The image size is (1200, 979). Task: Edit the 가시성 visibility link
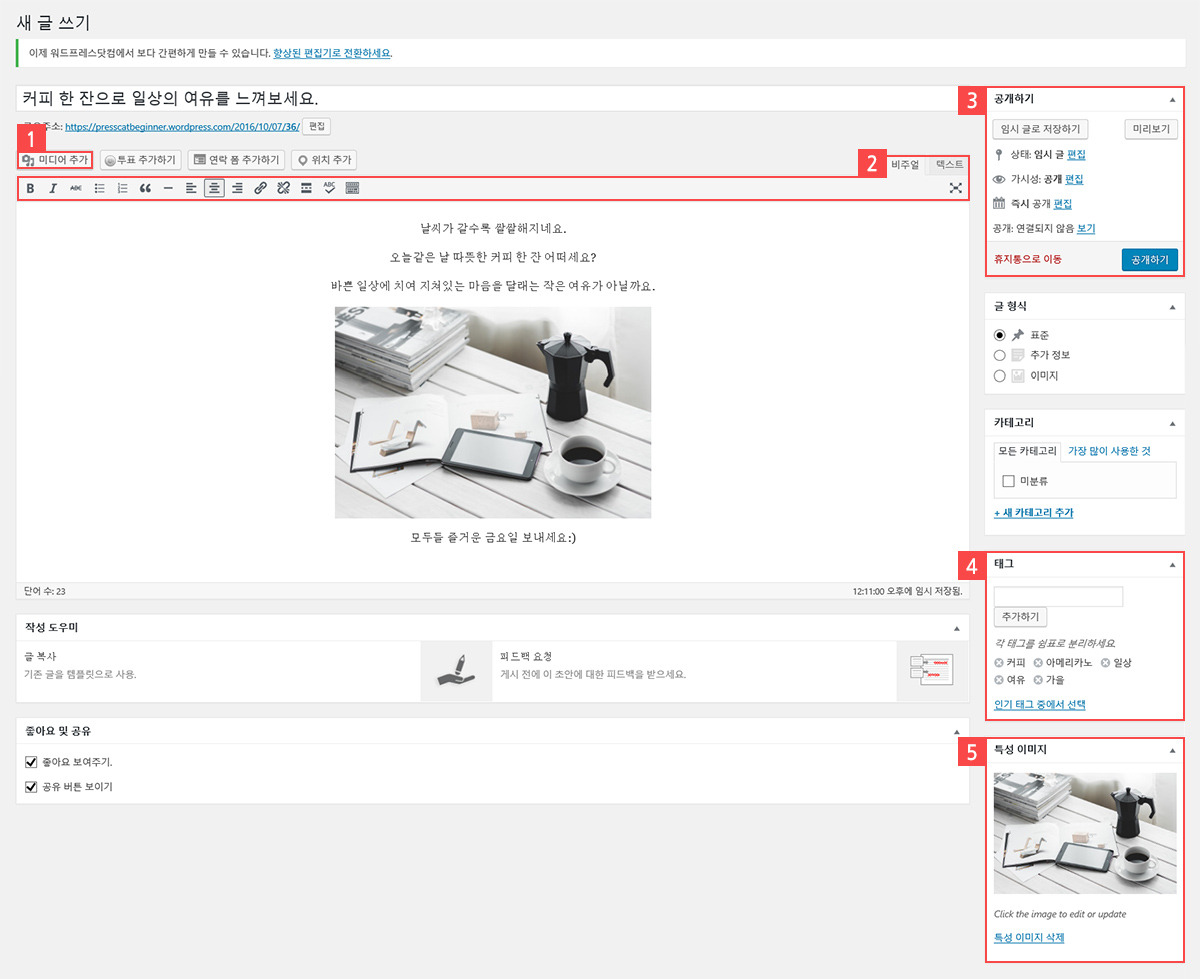click(1074, 180)
